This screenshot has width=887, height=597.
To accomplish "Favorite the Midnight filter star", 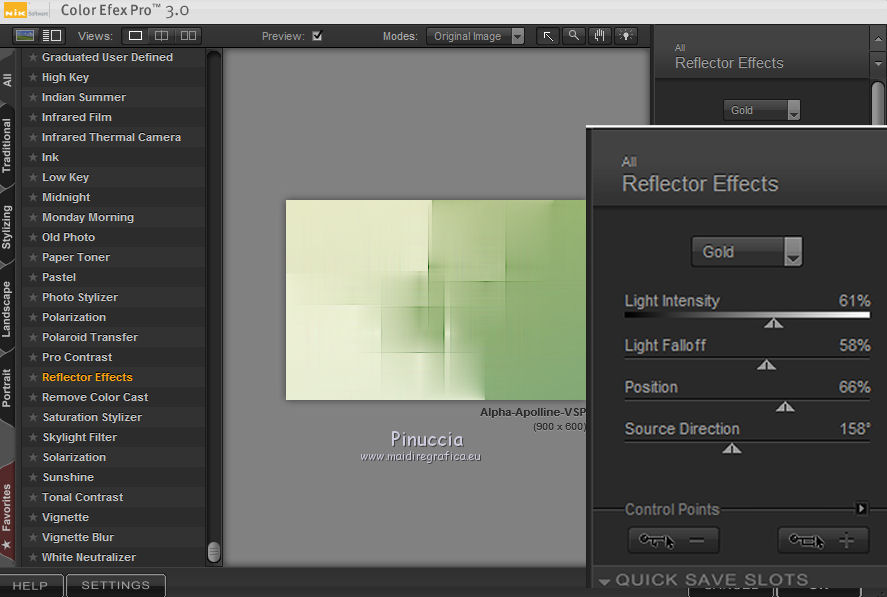I will point(33,197).
